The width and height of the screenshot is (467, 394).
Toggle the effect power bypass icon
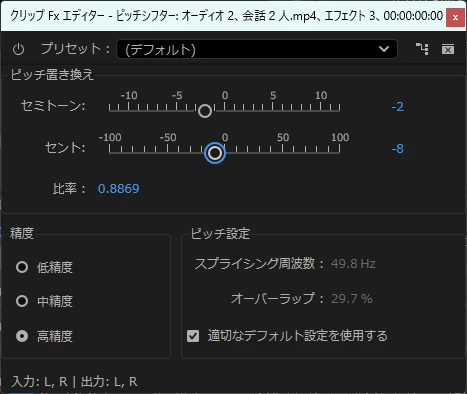point(18,49)
